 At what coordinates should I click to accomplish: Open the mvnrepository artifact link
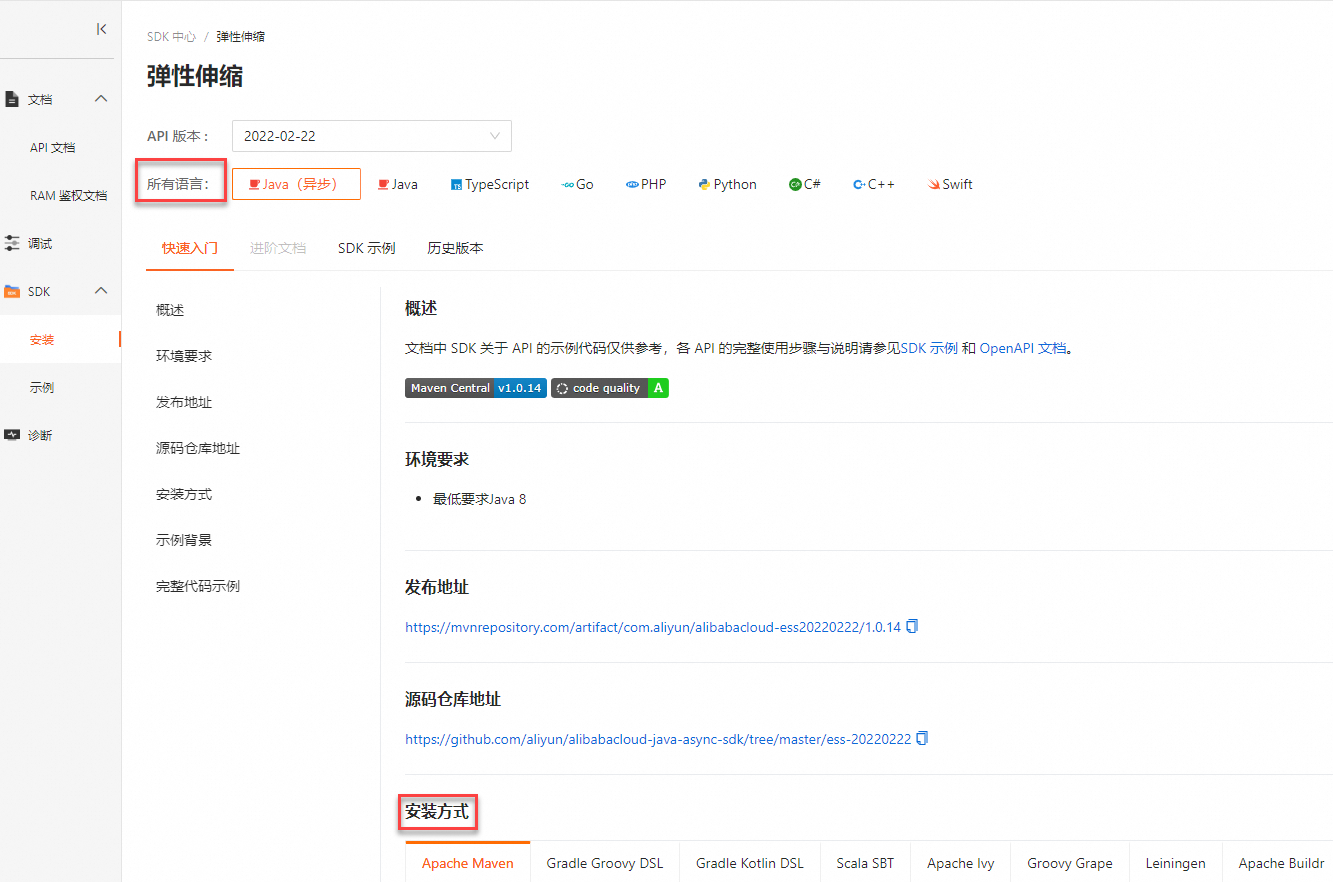click(653, 627)
